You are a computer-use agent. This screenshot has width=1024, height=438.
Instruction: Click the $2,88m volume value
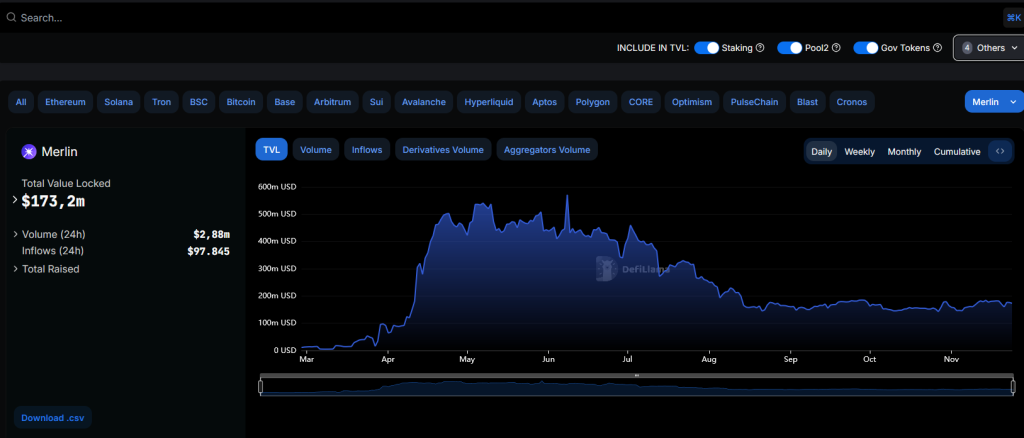point(212,234)
